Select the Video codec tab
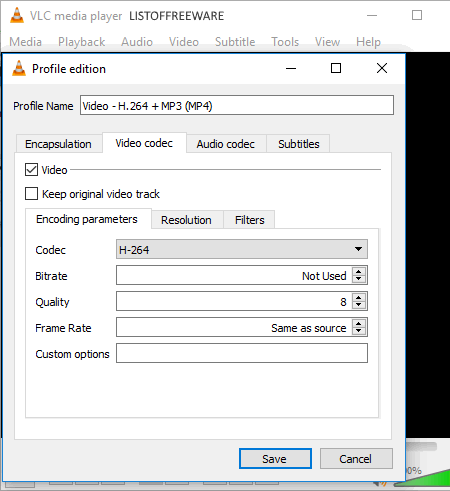 click(x=144, y=143)
